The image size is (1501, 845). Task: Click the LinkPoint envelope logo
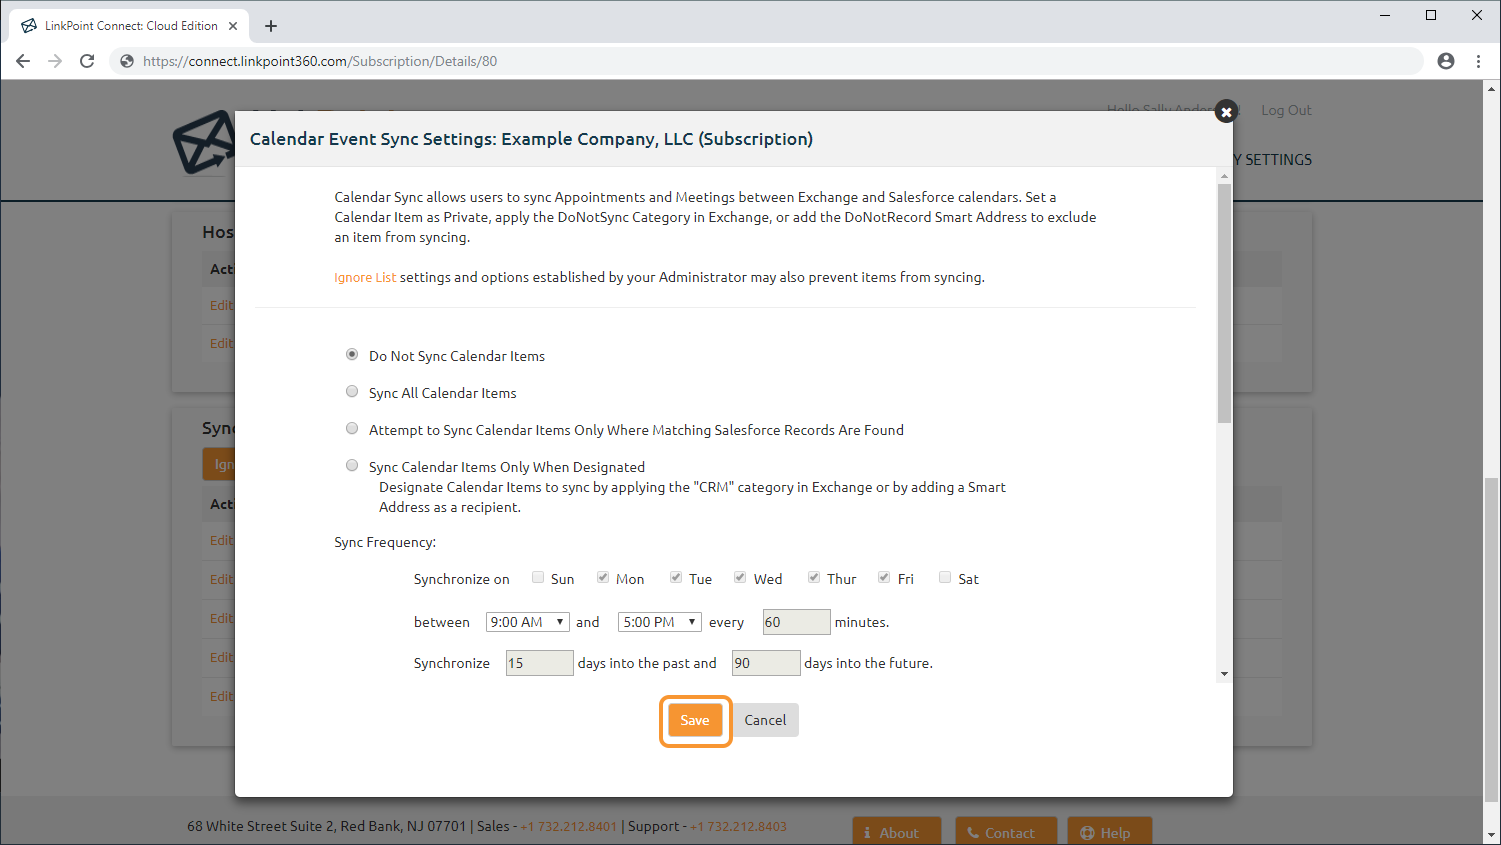204,142
